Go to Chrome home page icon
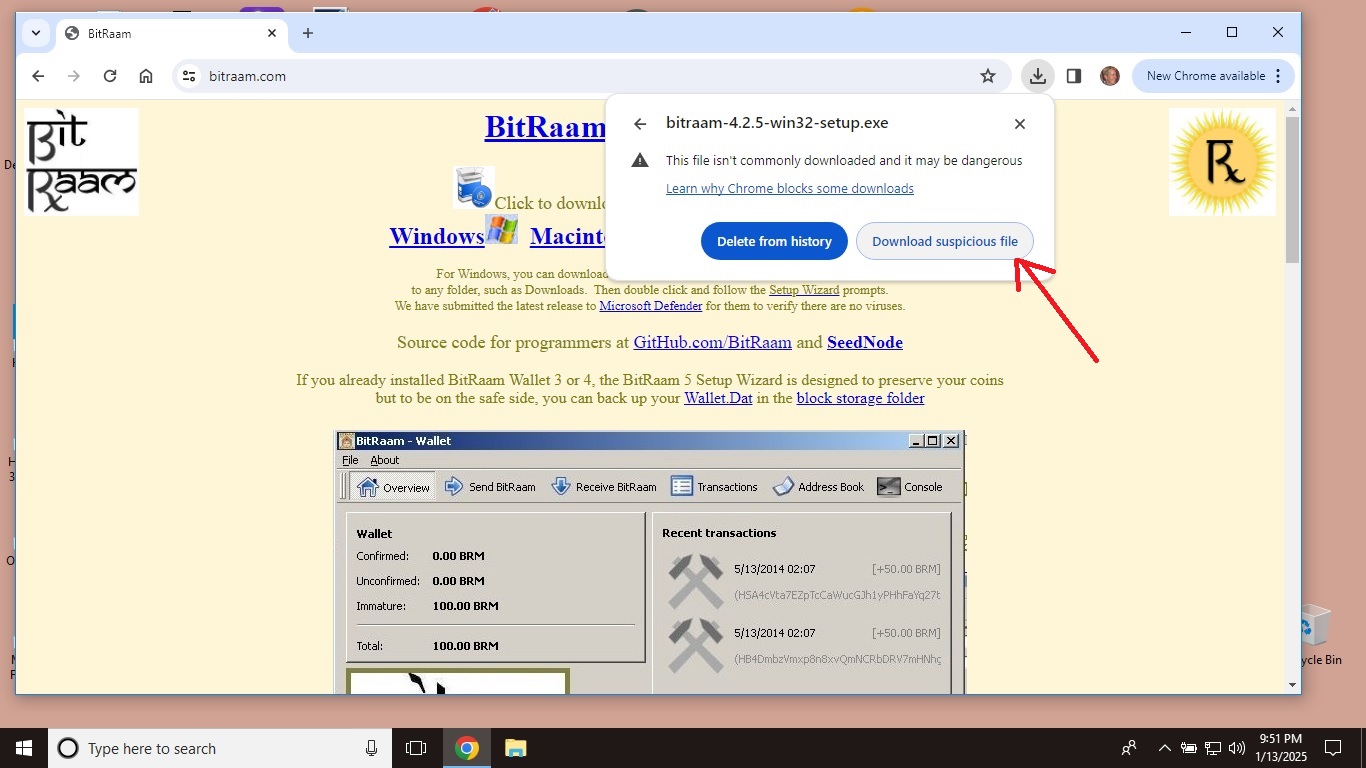The height and width of the screenshot is (768, 1366). click(x=146, y=76)
